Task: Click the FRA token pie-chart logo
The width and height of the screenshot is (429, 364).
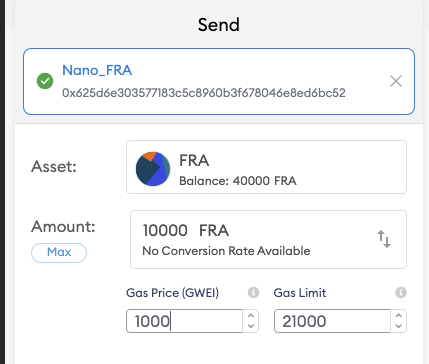Action: click(x=153, y=169)
